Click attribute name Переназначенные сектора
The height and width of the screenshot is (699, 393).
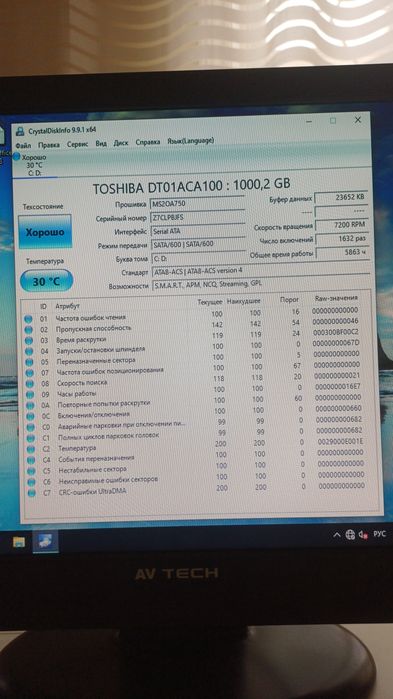pyautogui.click(x=96, y=360)
